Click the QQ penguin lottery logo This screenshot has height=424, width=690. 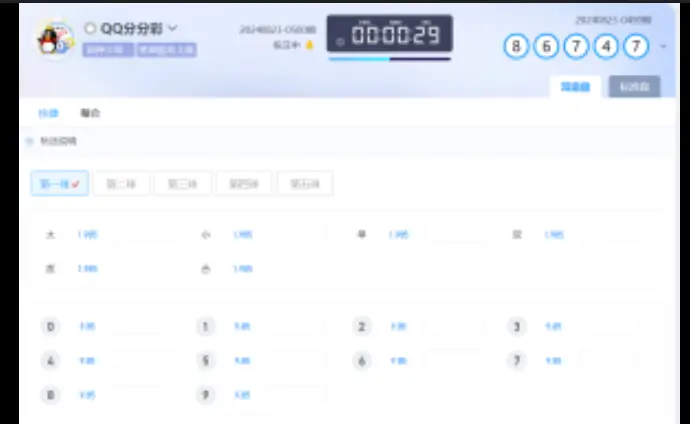click(55, 39)
